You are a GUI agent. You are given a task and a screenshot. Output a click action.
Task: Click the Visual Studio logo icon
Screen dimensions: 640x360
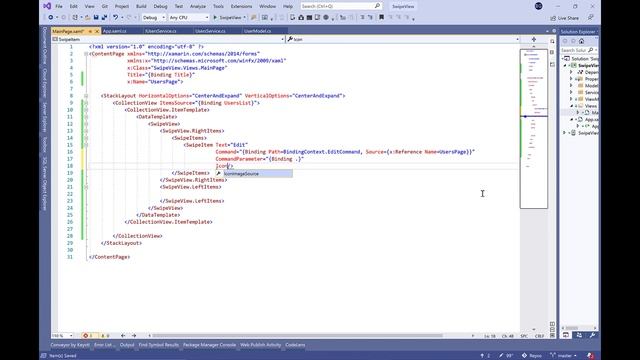pyautogui.click(x=47, y=6)
